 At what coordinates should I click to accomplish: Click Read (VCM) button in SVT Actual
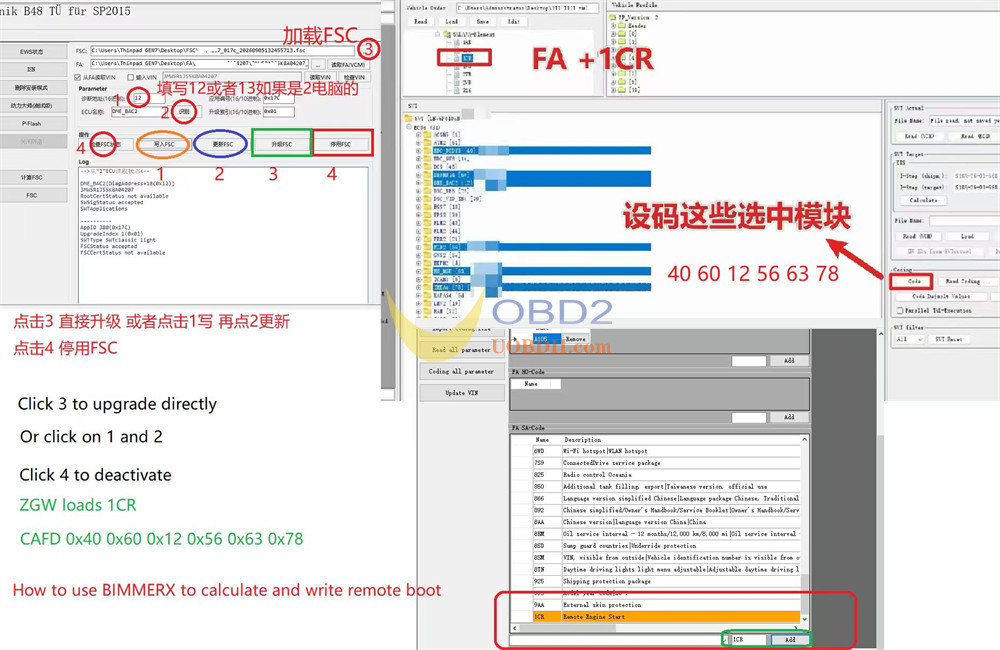pos(918,137)
